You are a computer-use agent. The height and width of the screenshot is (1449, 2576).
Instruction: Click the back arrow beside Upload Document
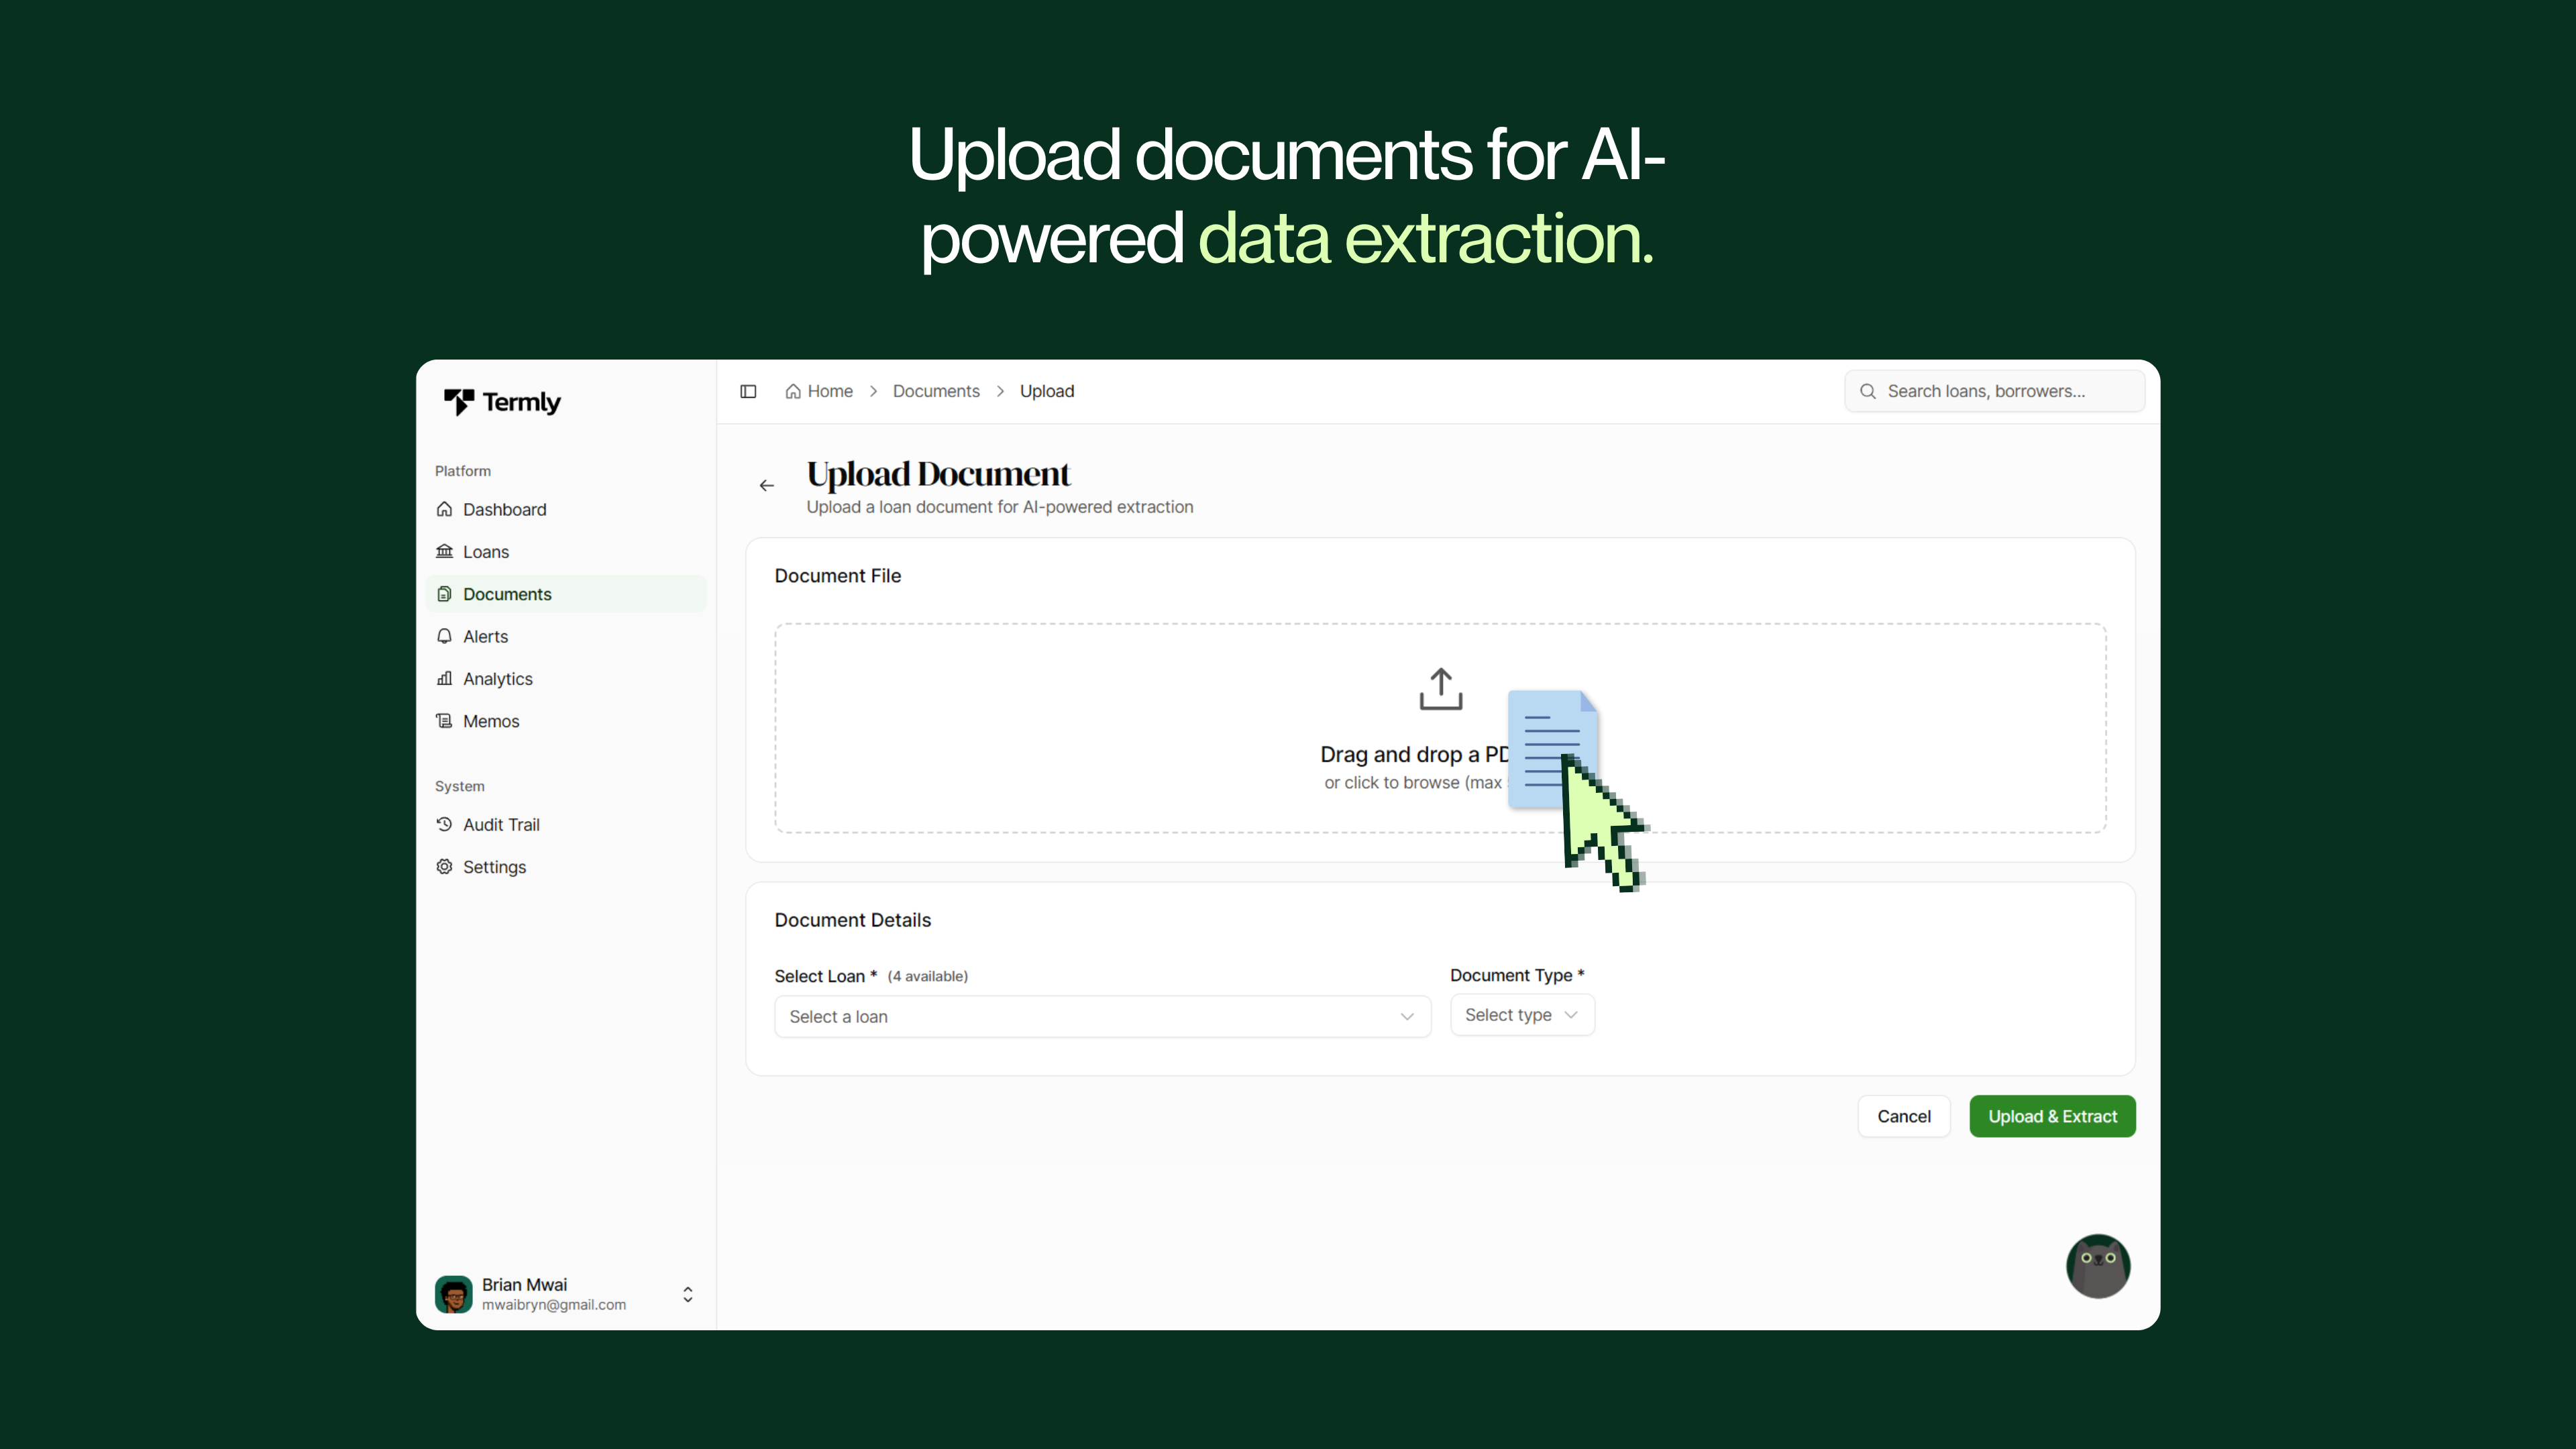point(767,486)
